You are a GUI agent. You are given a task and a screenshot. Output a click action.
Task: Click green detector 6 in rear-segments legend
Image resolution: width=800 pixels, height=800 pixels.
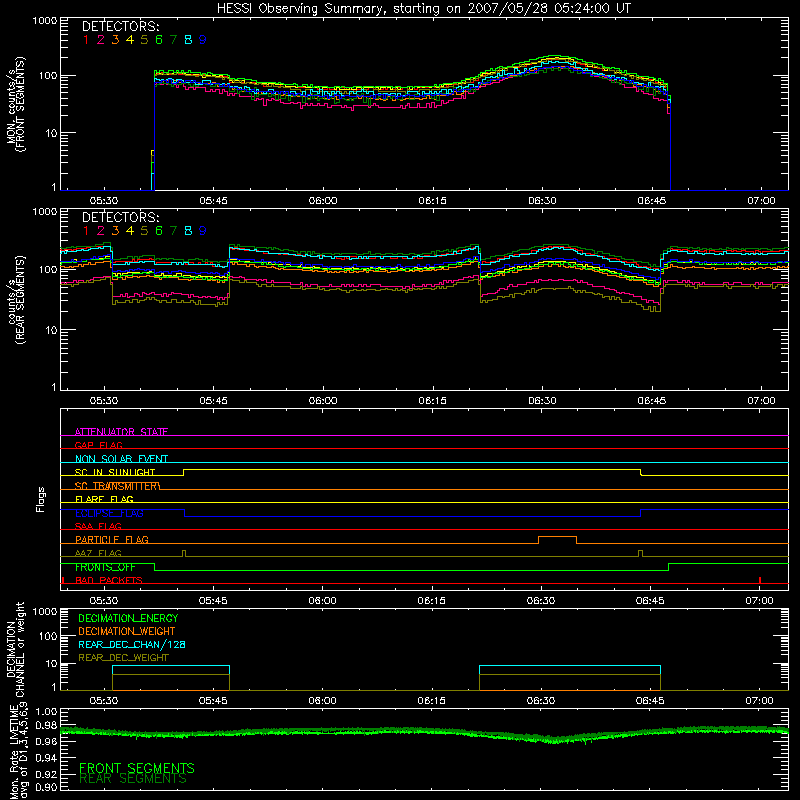[159, 231]
